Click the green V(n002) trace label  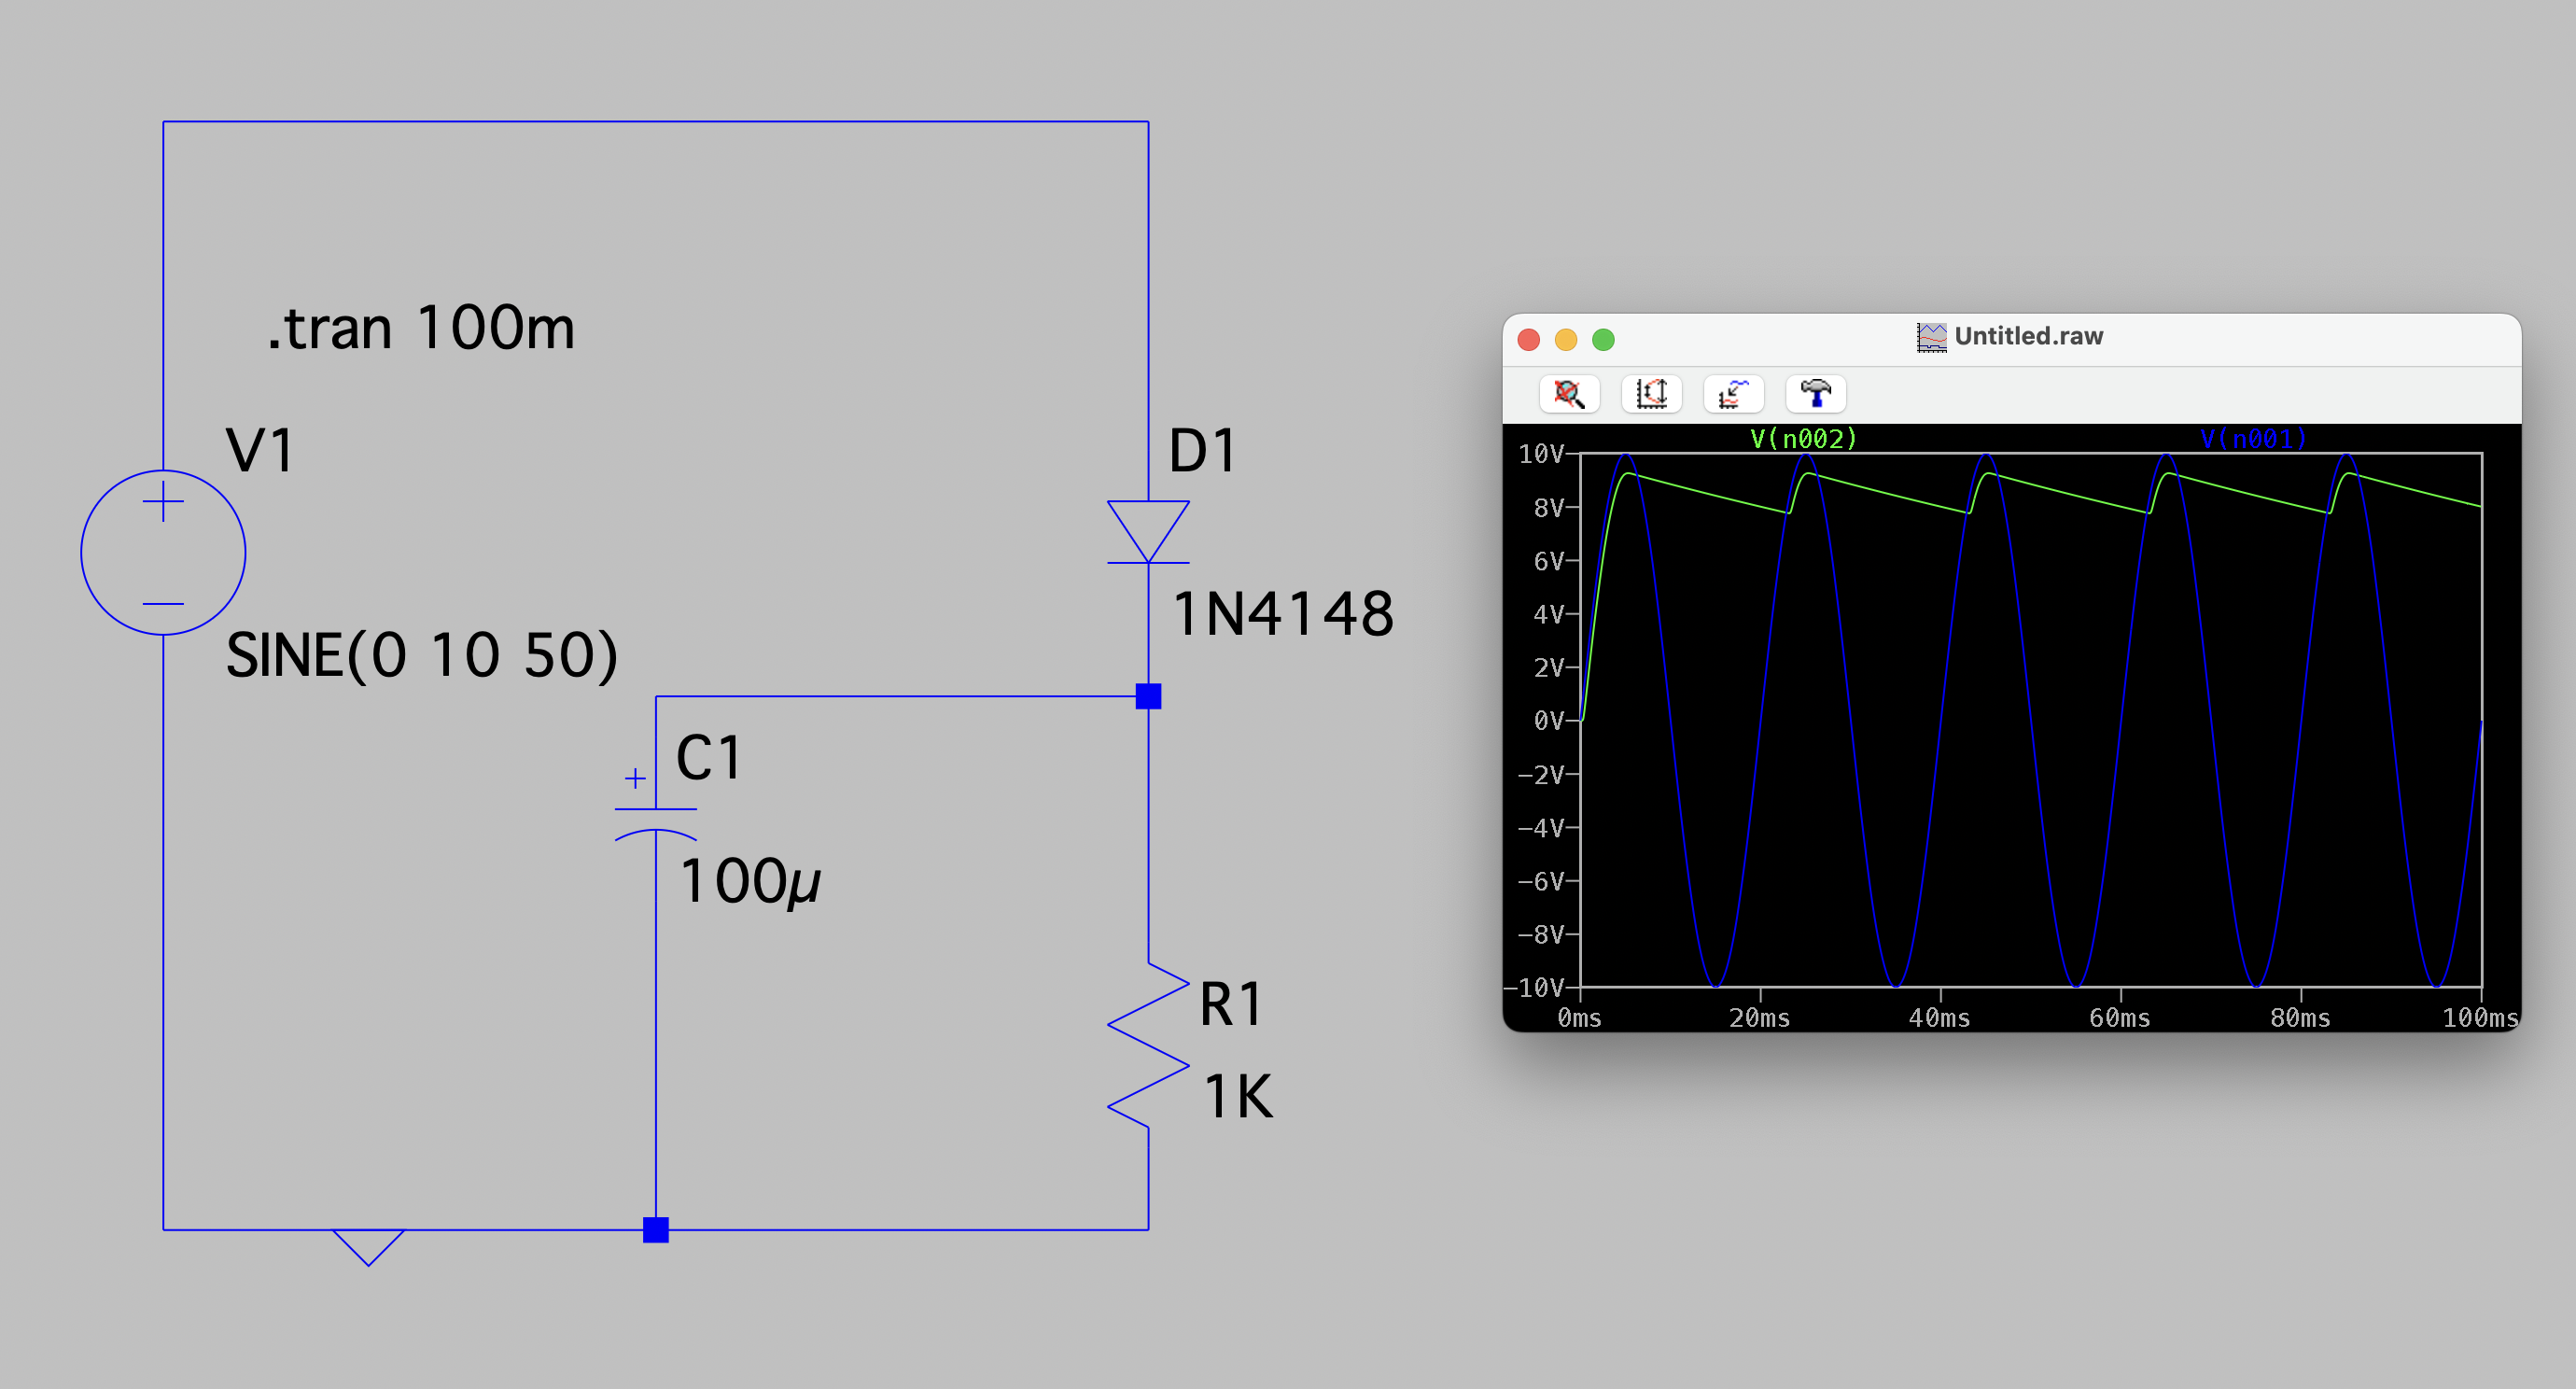click(1802, 438)
